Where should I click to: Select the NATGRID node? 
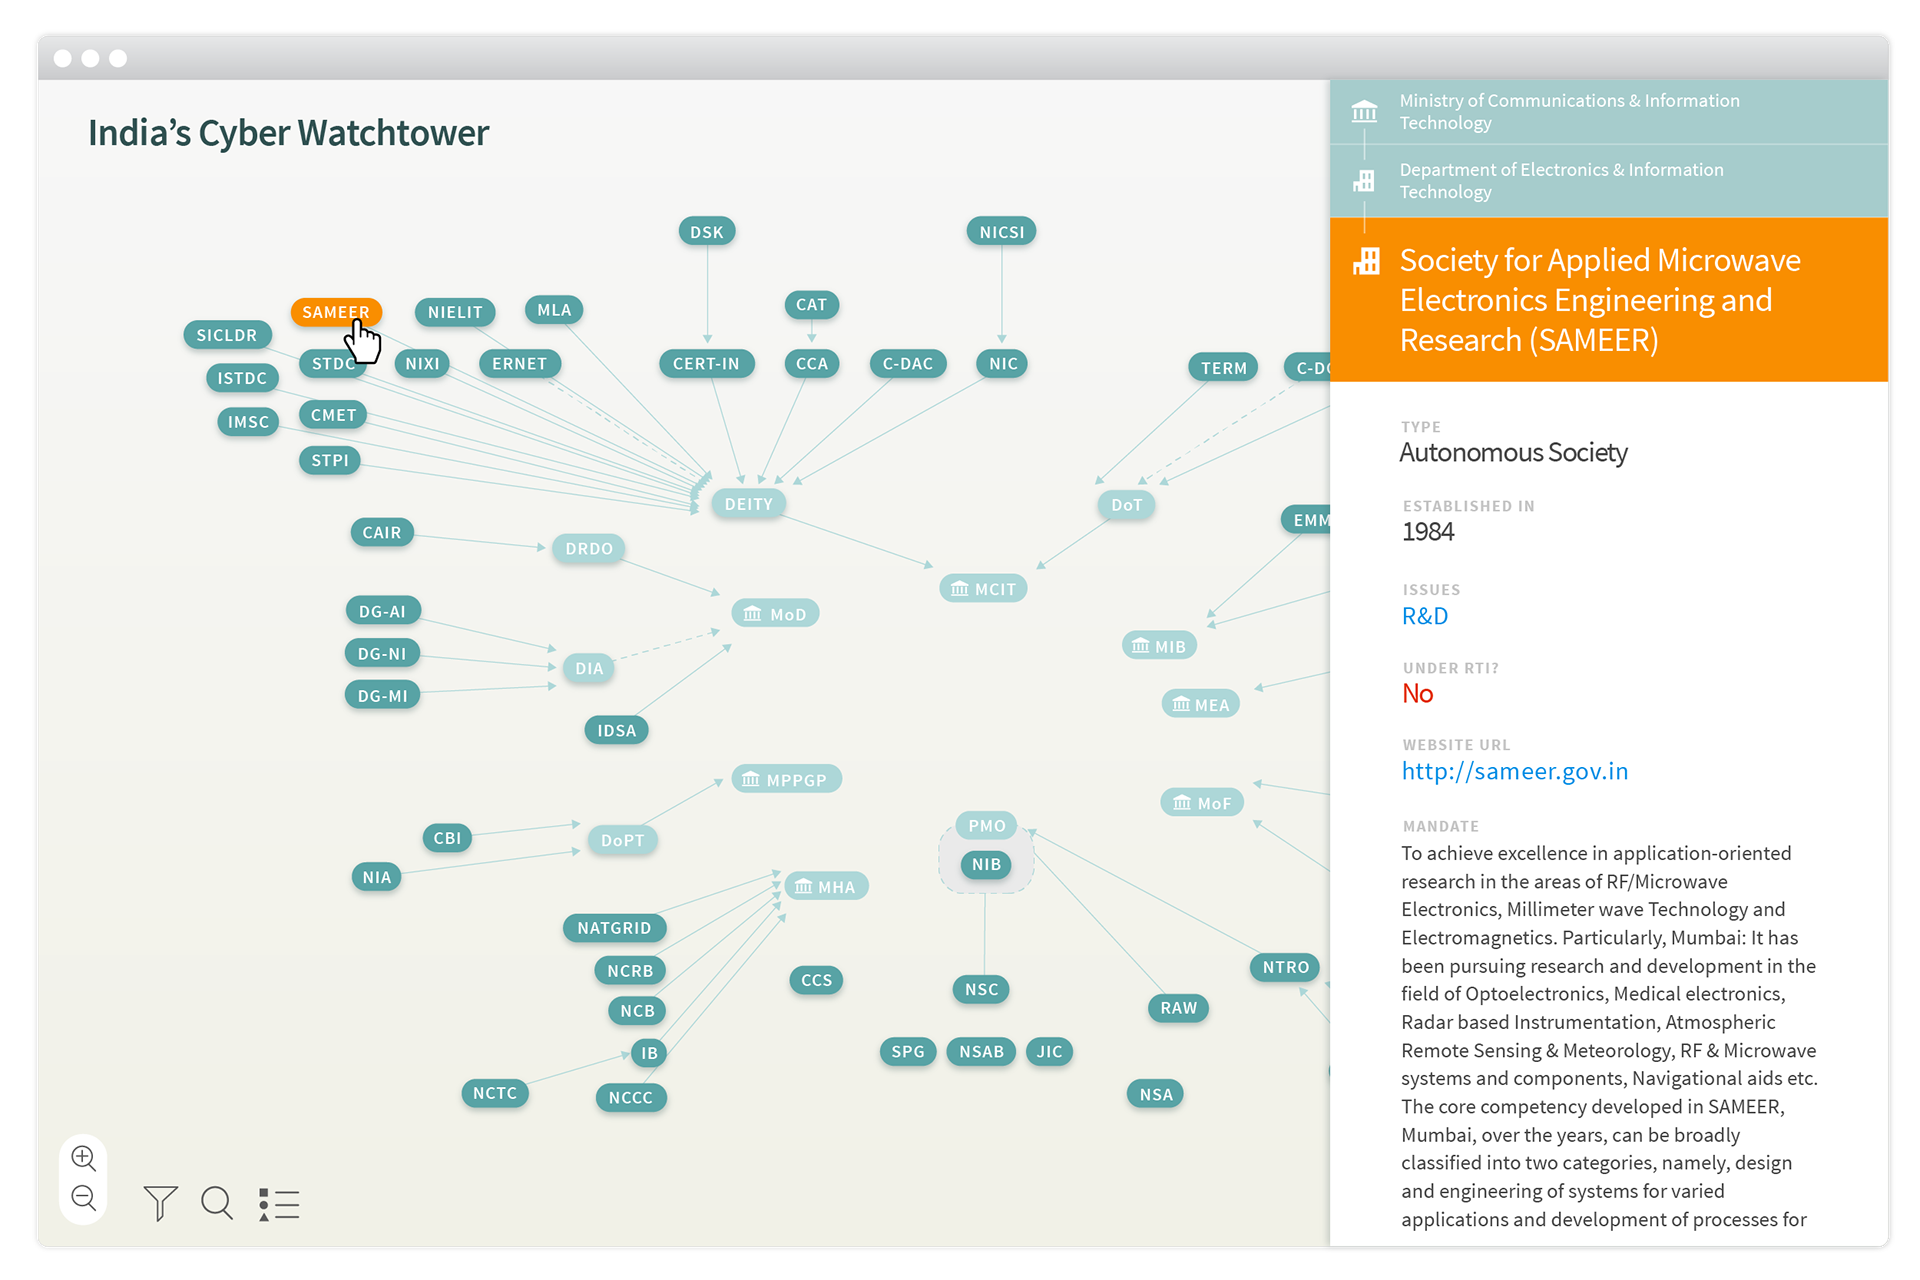click(x=614, y=928)
